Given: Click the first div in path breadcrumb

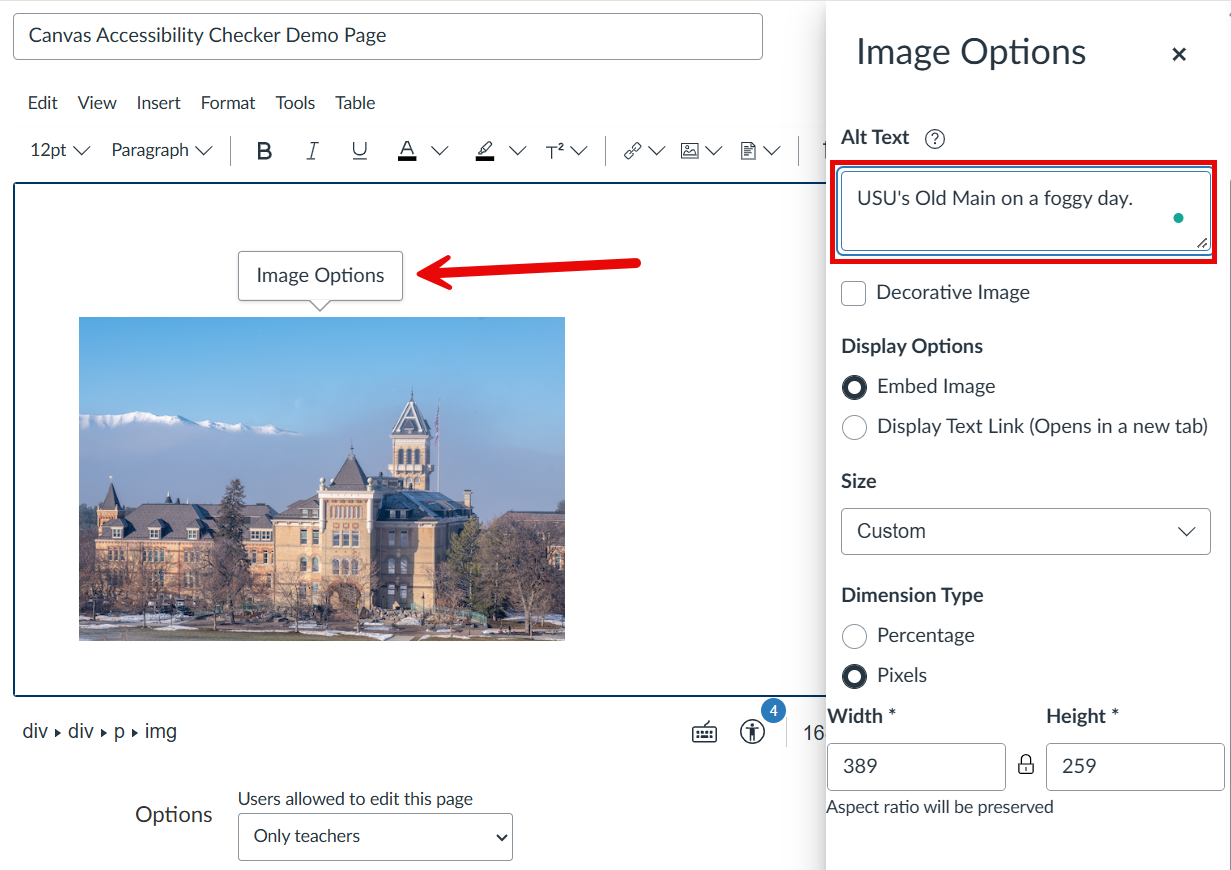Looking at the screenshot, I should tap(35, 731).
